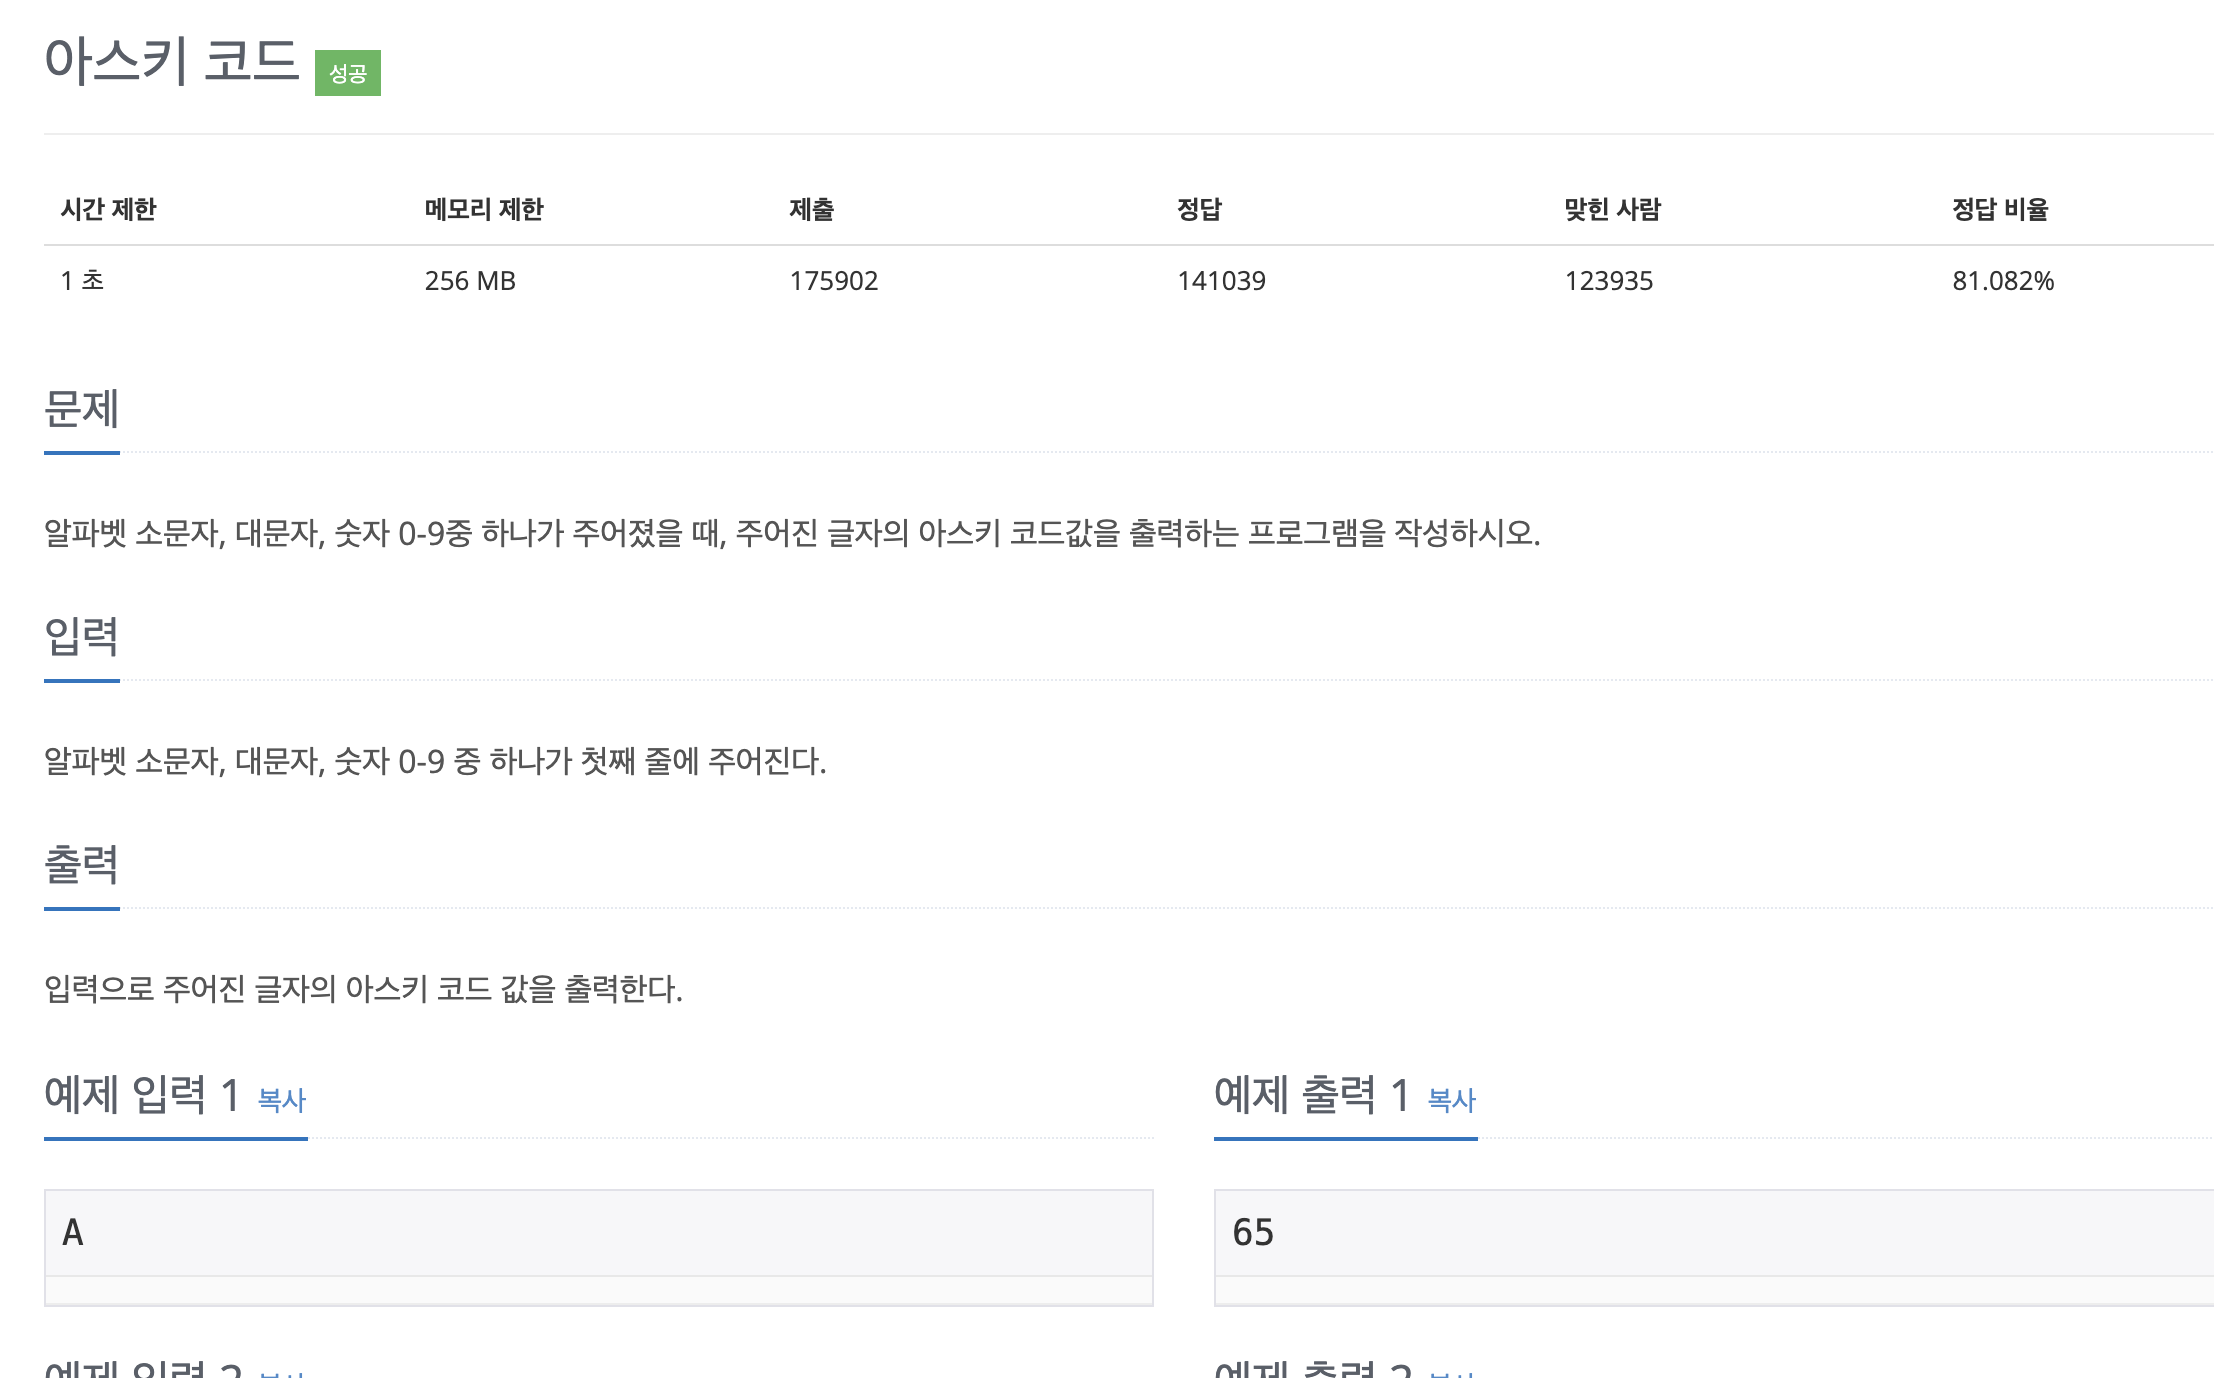Click the 출력 section heading
Viewport: 2214px width, 1378px height.
pyautogui.click(x=81, y=865)
